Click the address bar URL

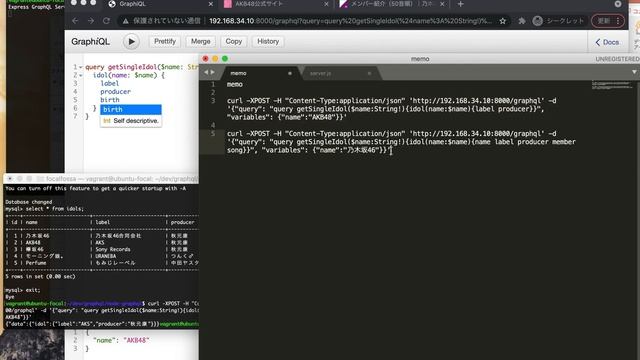click(350, 21)
